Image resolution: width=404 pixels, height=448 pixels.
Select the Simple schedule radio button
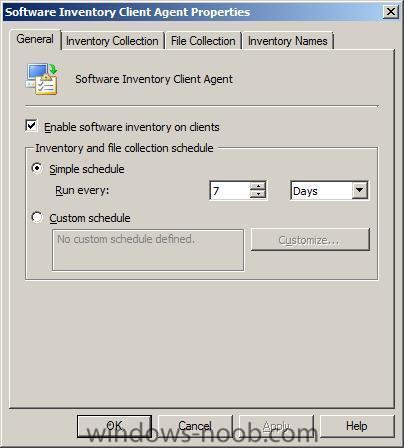click(37, 168)
